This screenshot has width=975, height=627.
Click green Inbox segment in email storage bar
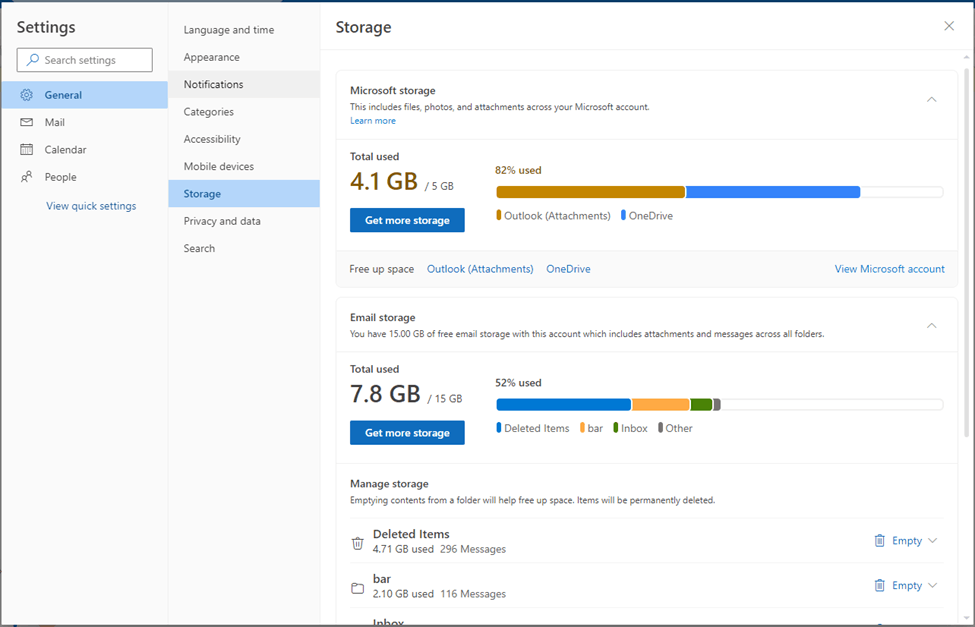[701, 404]
